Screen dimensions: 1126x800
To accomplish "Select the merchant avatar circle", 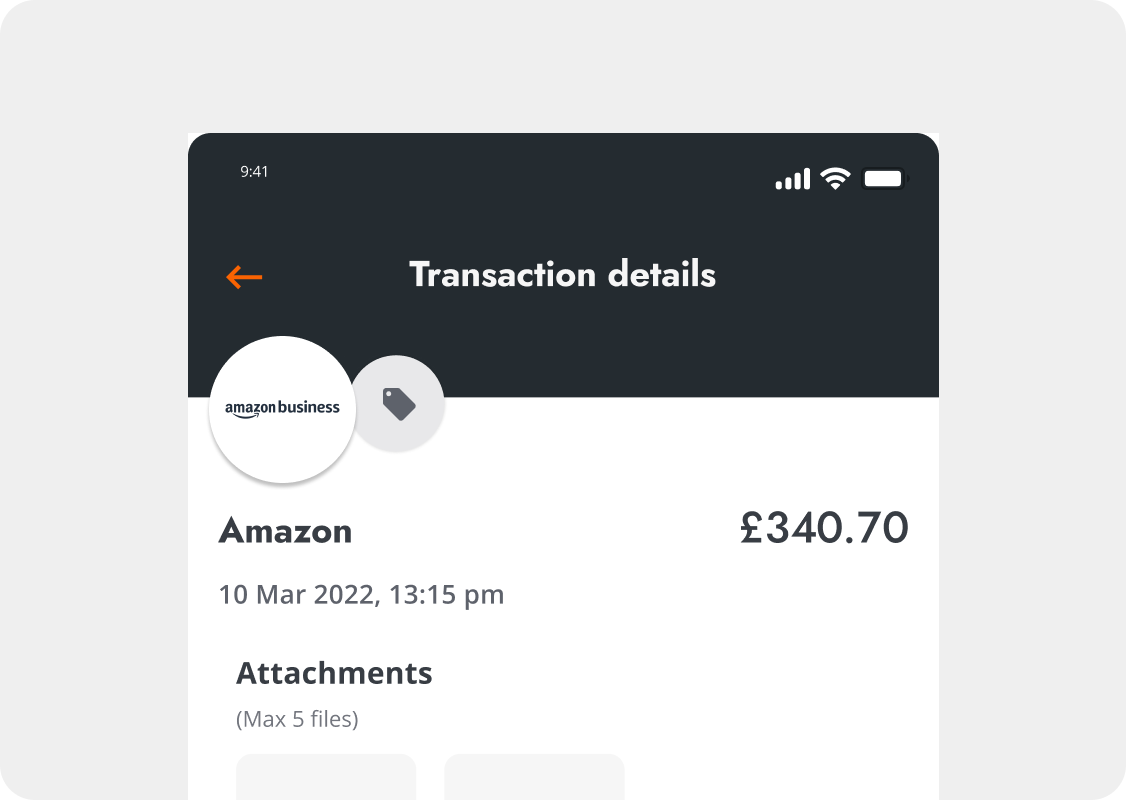I will [282, 409].
